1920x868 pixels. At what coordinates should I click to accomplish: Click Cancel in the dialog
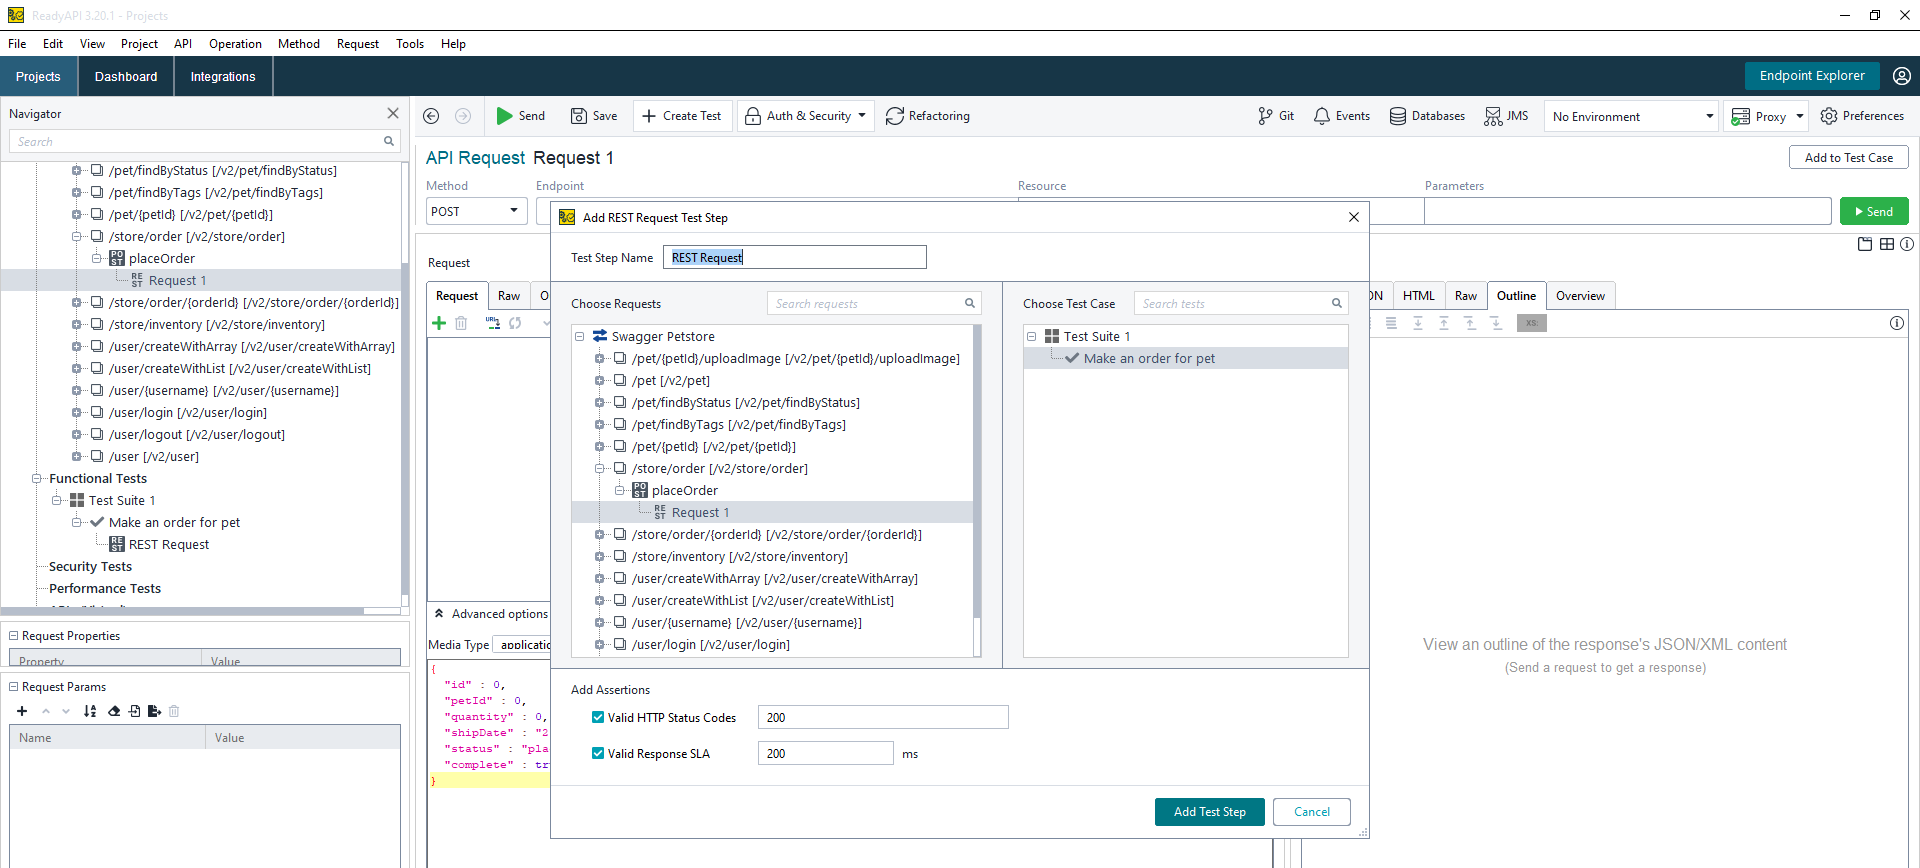[x=1311, y=812]
